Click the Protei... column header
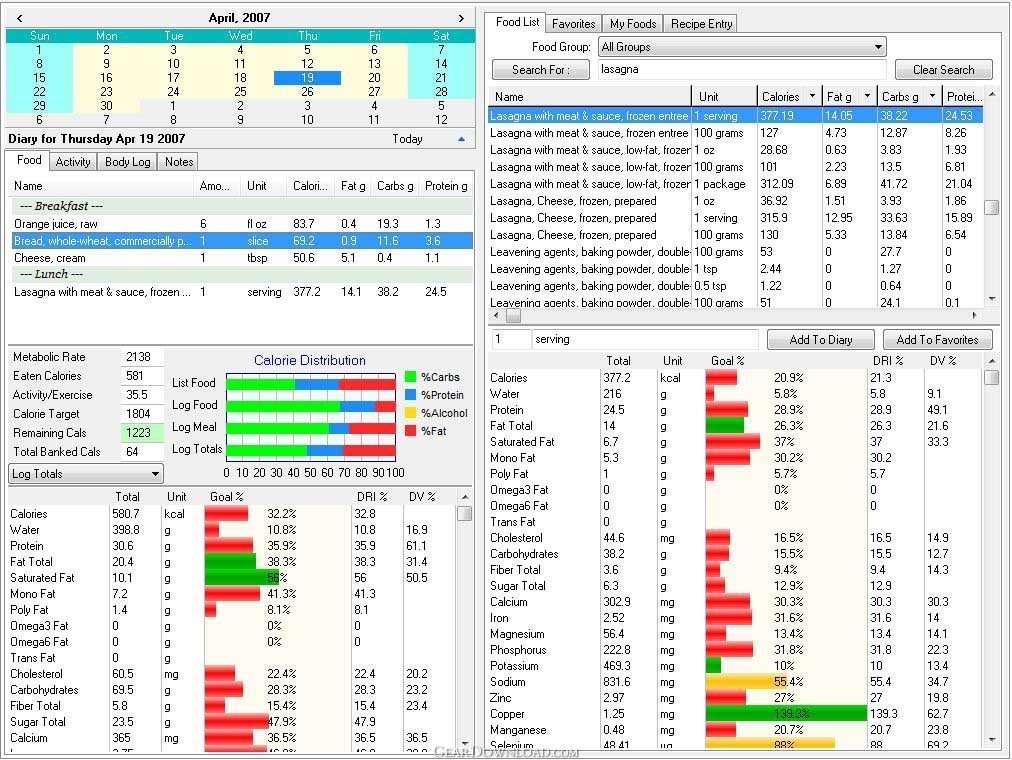 963,97
